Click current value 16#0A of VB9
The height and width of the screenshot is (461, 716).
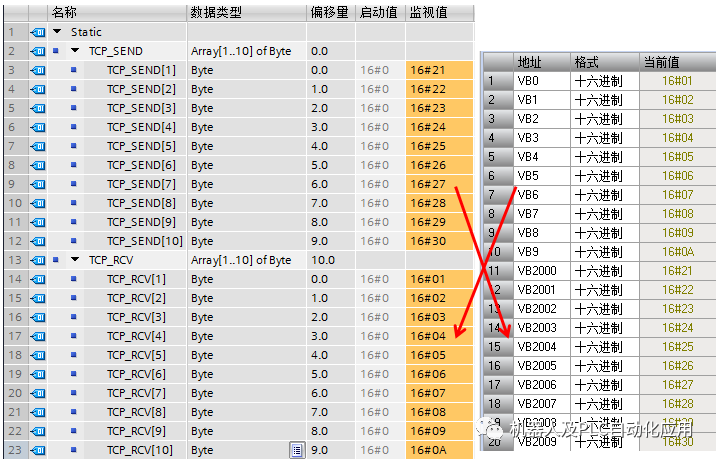pyautogui.click(x=678, y=252)
